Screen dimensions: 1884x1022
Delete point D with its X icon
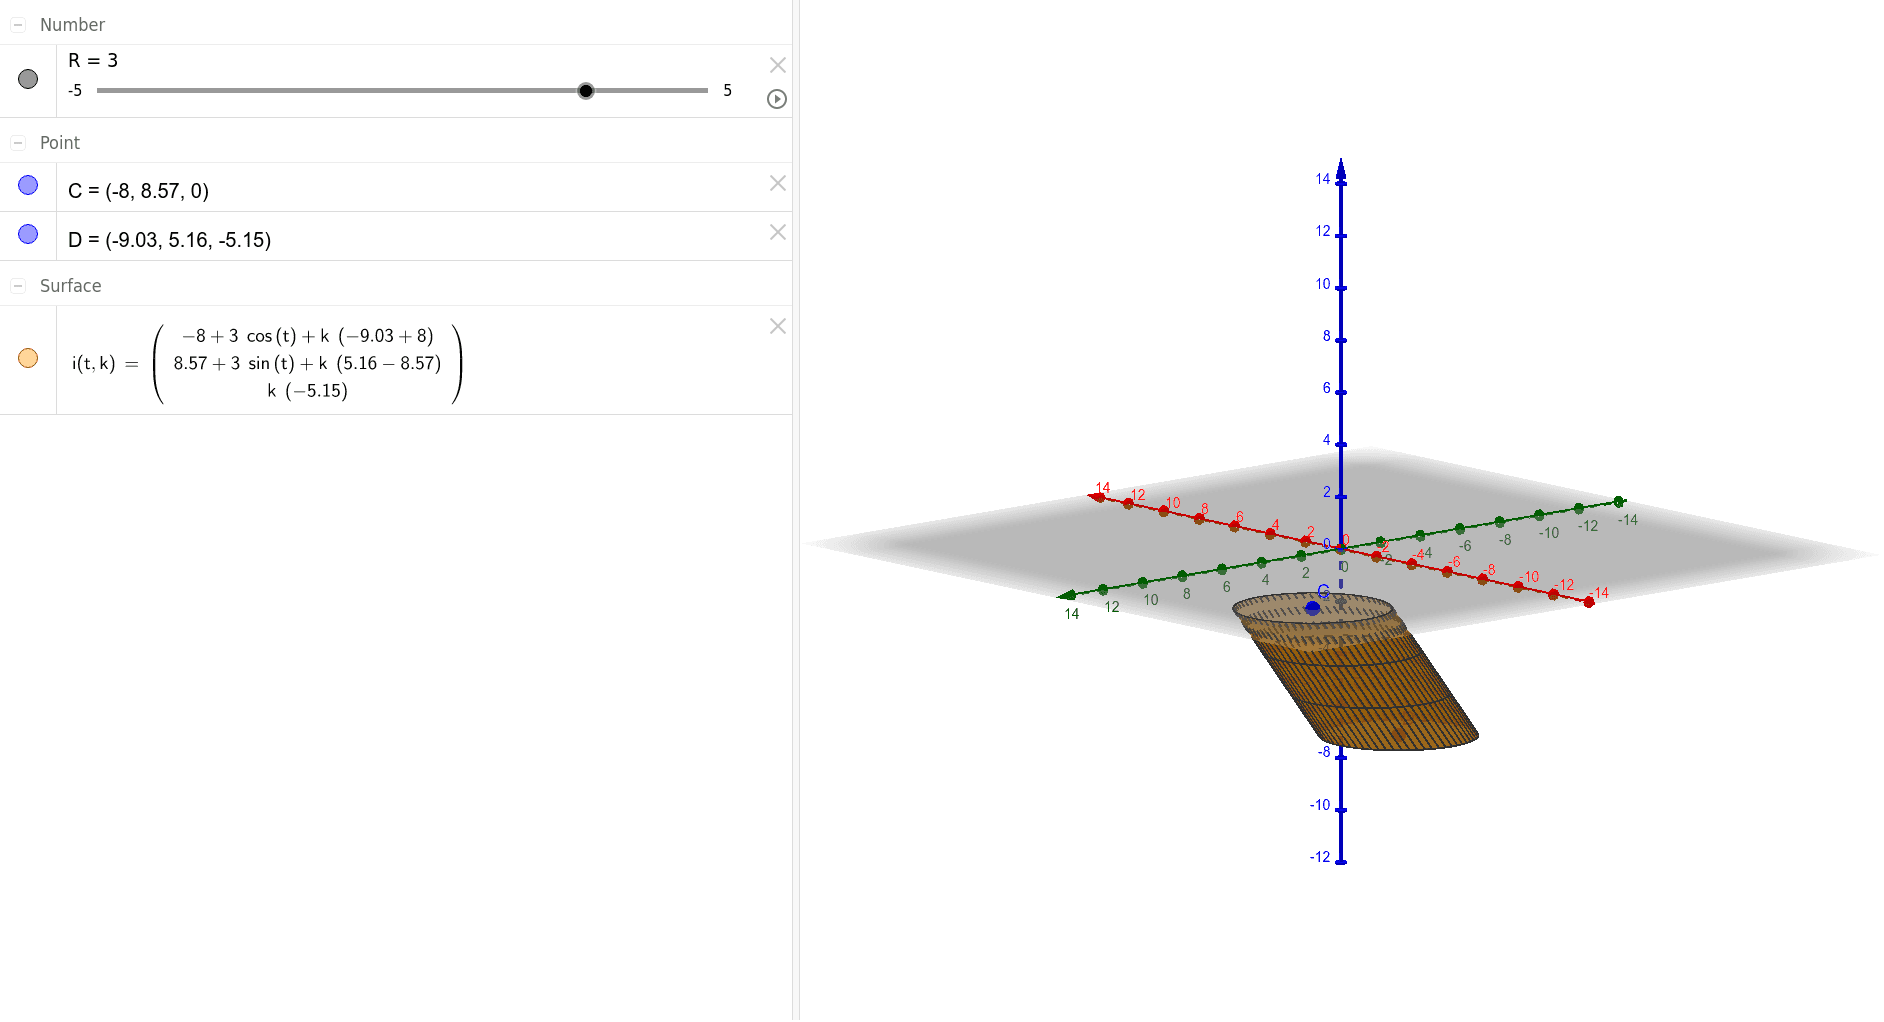[776, 232]
